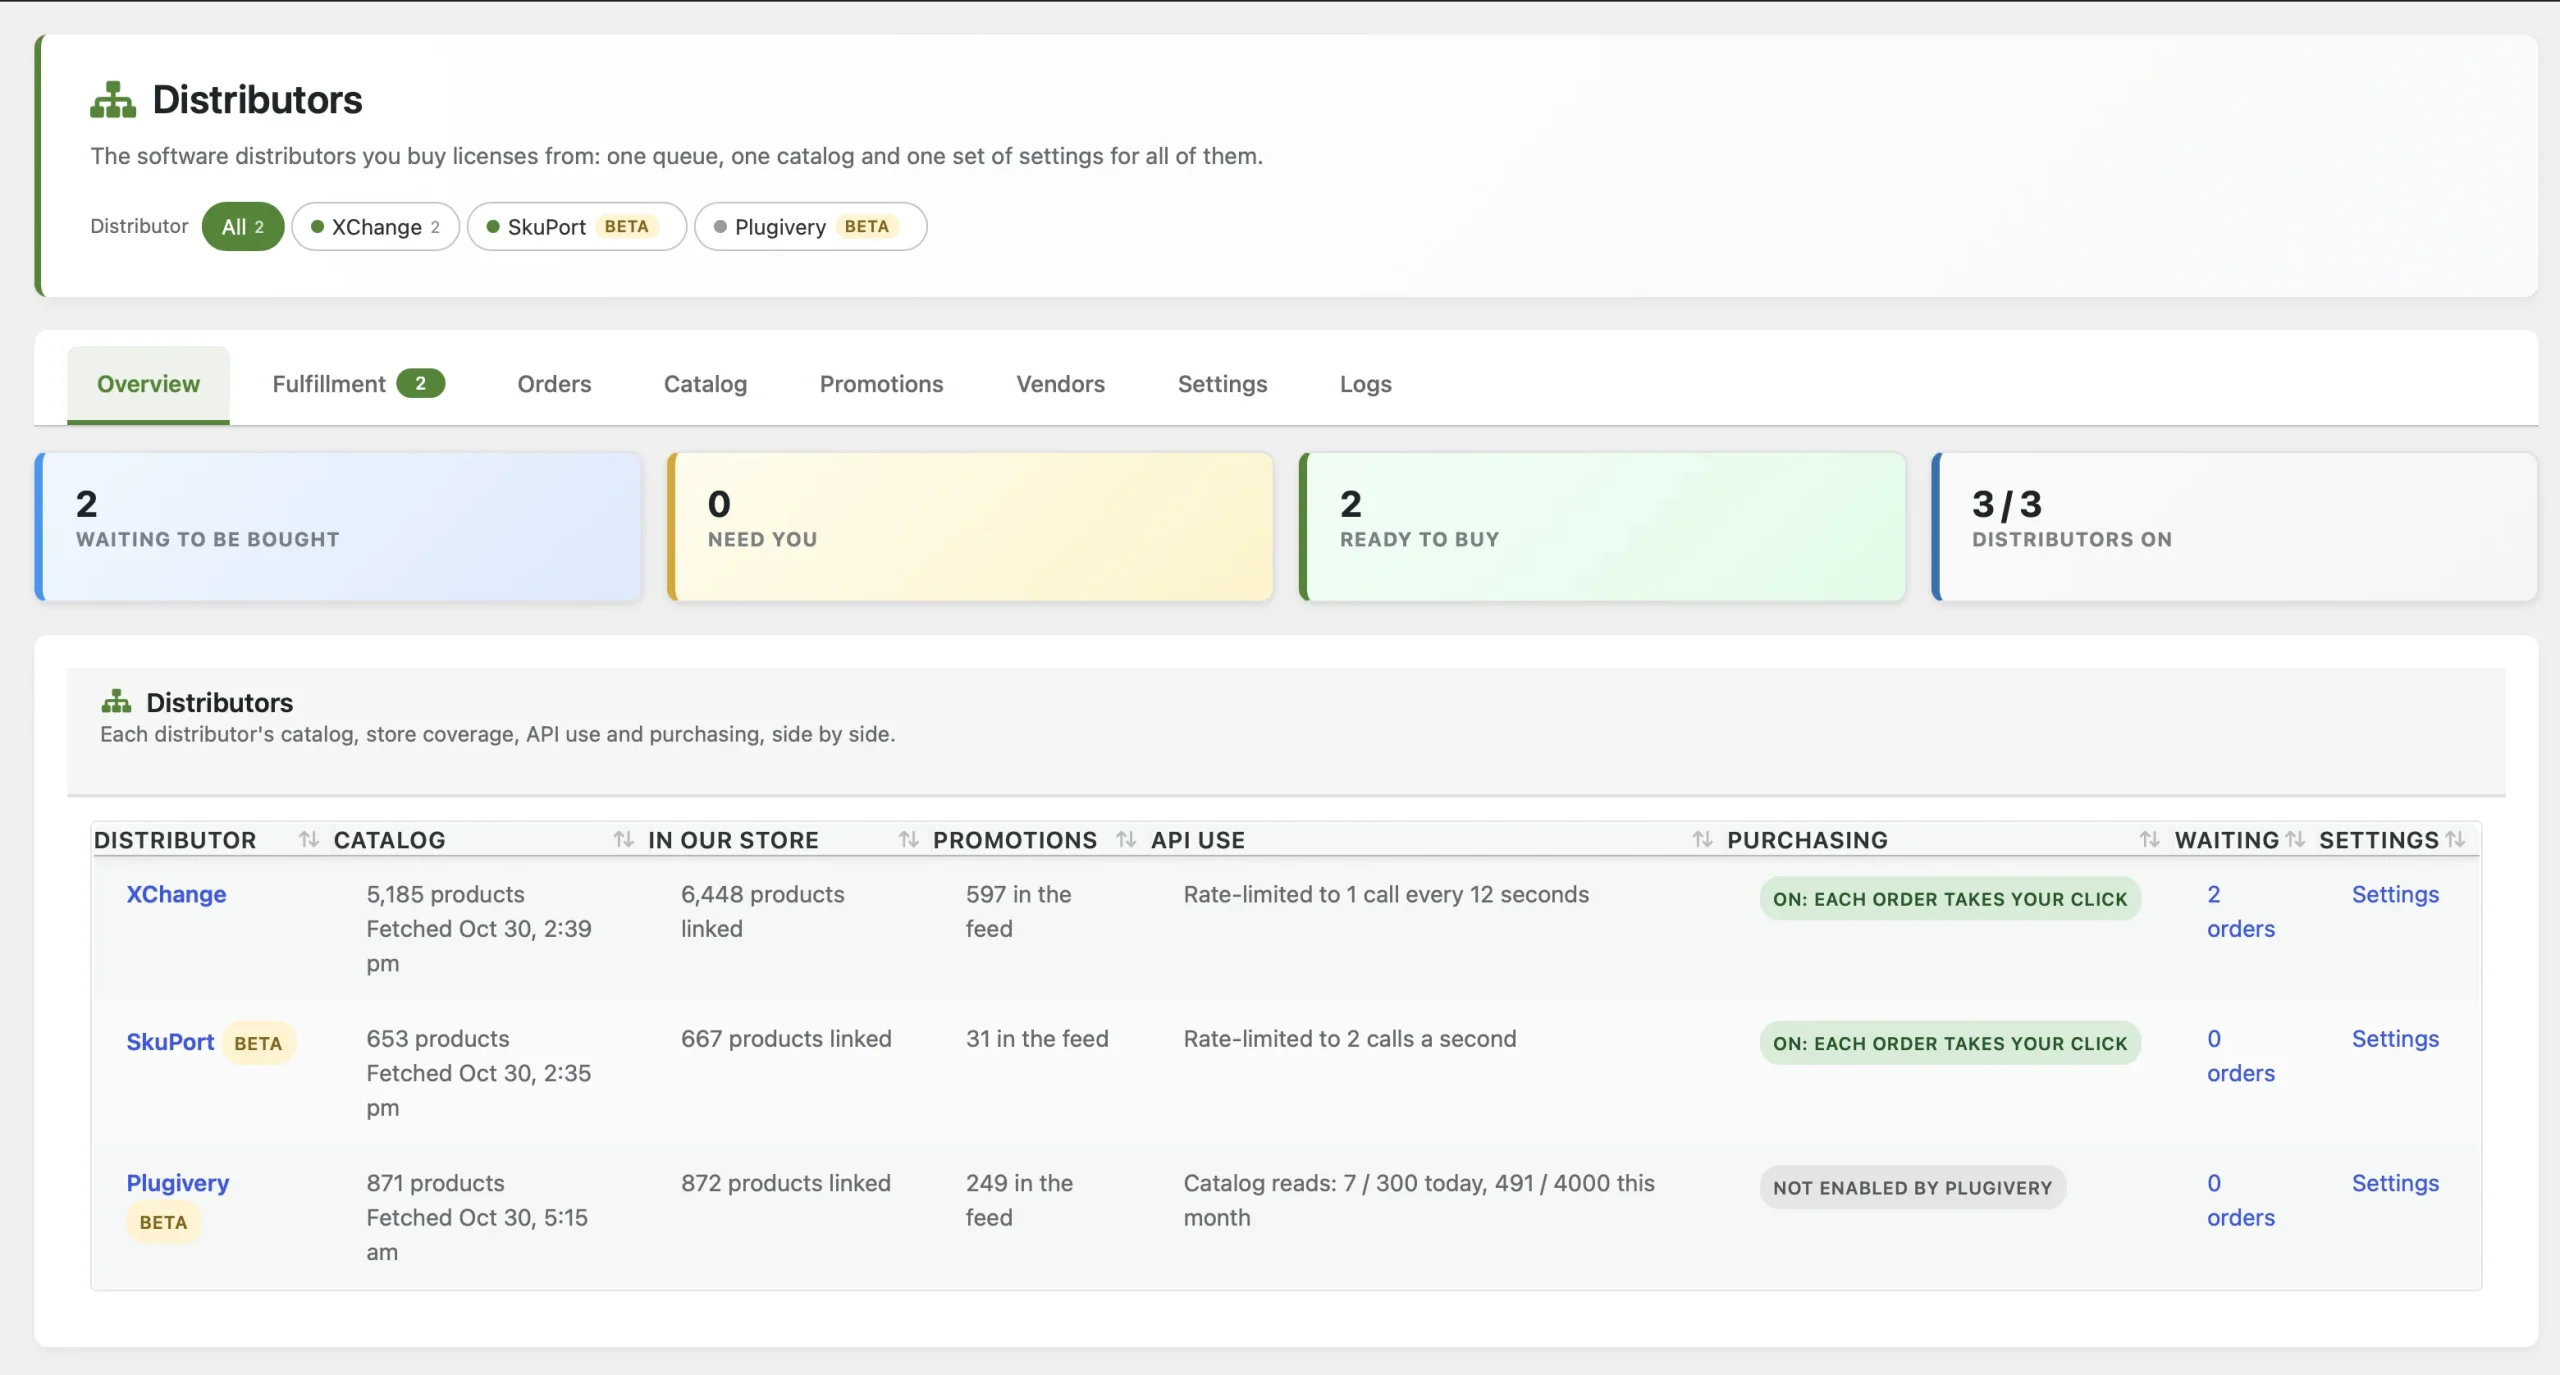Sort by the Distributor column arrows
The height and width of the screenshot is (1375, 2560).
309,840
